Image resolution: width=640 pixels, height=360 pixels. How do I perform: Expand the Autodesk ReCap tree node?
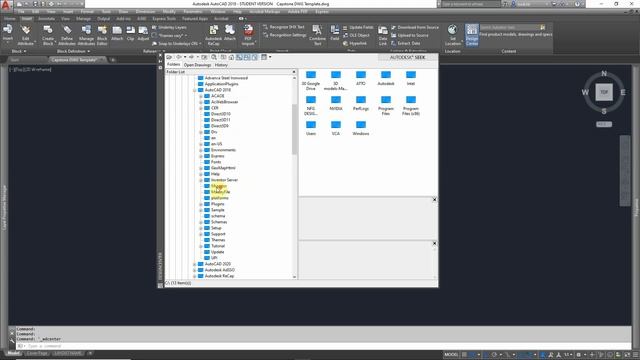195,276
